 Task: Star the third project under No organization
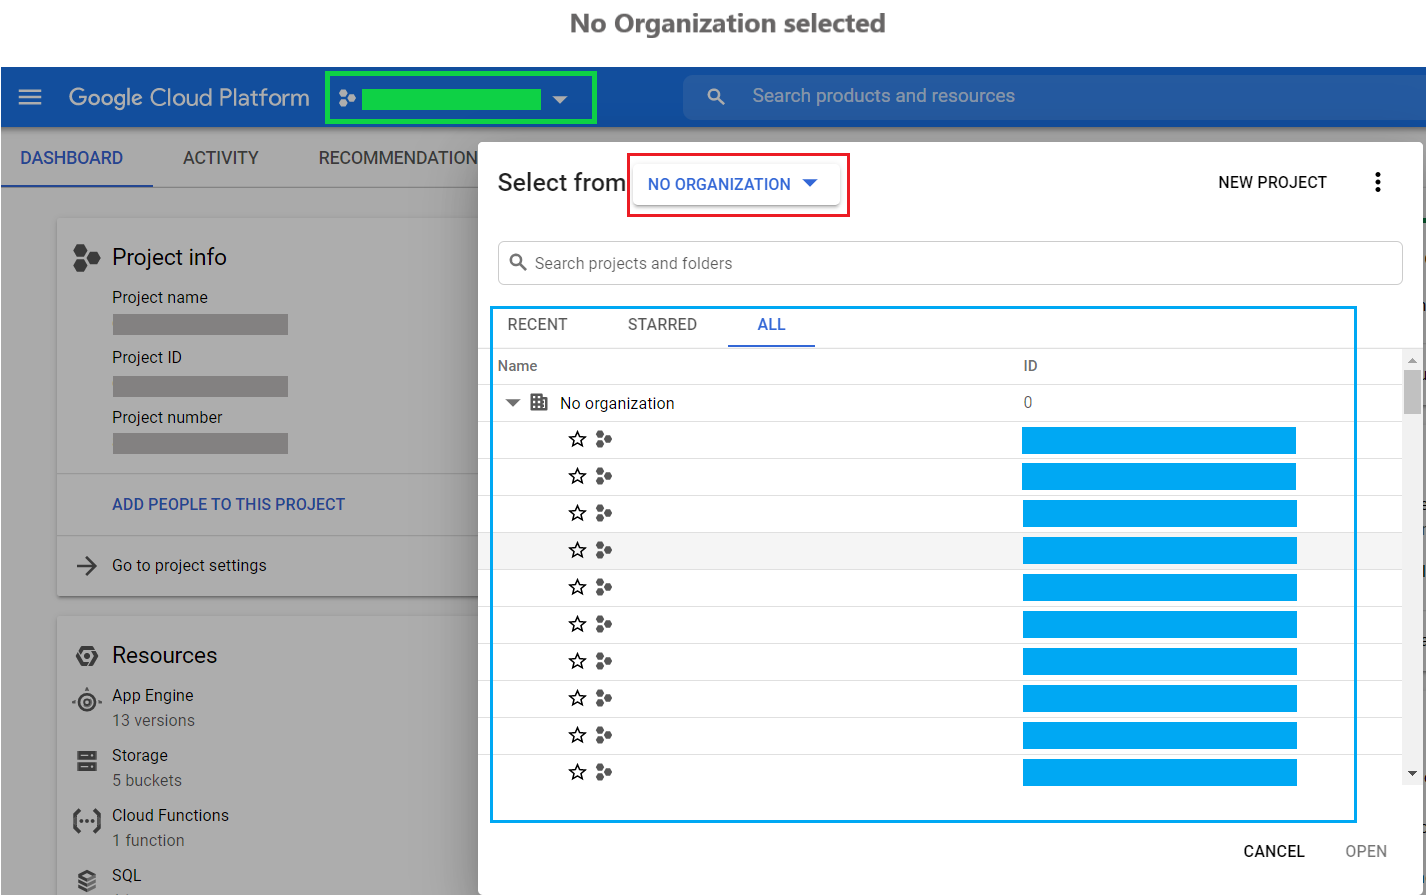[x=577, y=513]
